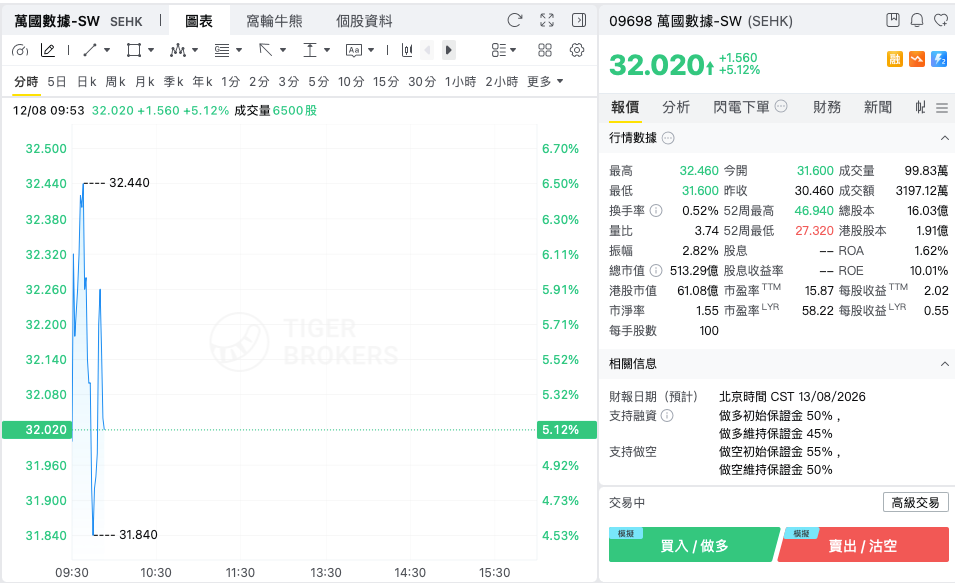Viewport: 955px width, 583px height.
Task: Click the gauge indicator icon in toolbar
Action: (20, 50)
